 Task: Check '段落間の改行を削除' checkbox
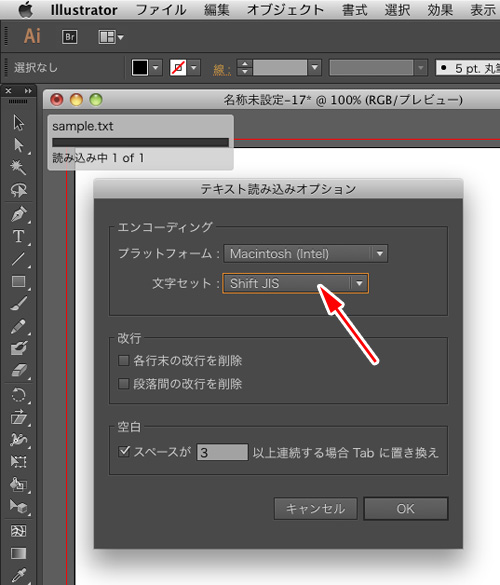[123, 384]
